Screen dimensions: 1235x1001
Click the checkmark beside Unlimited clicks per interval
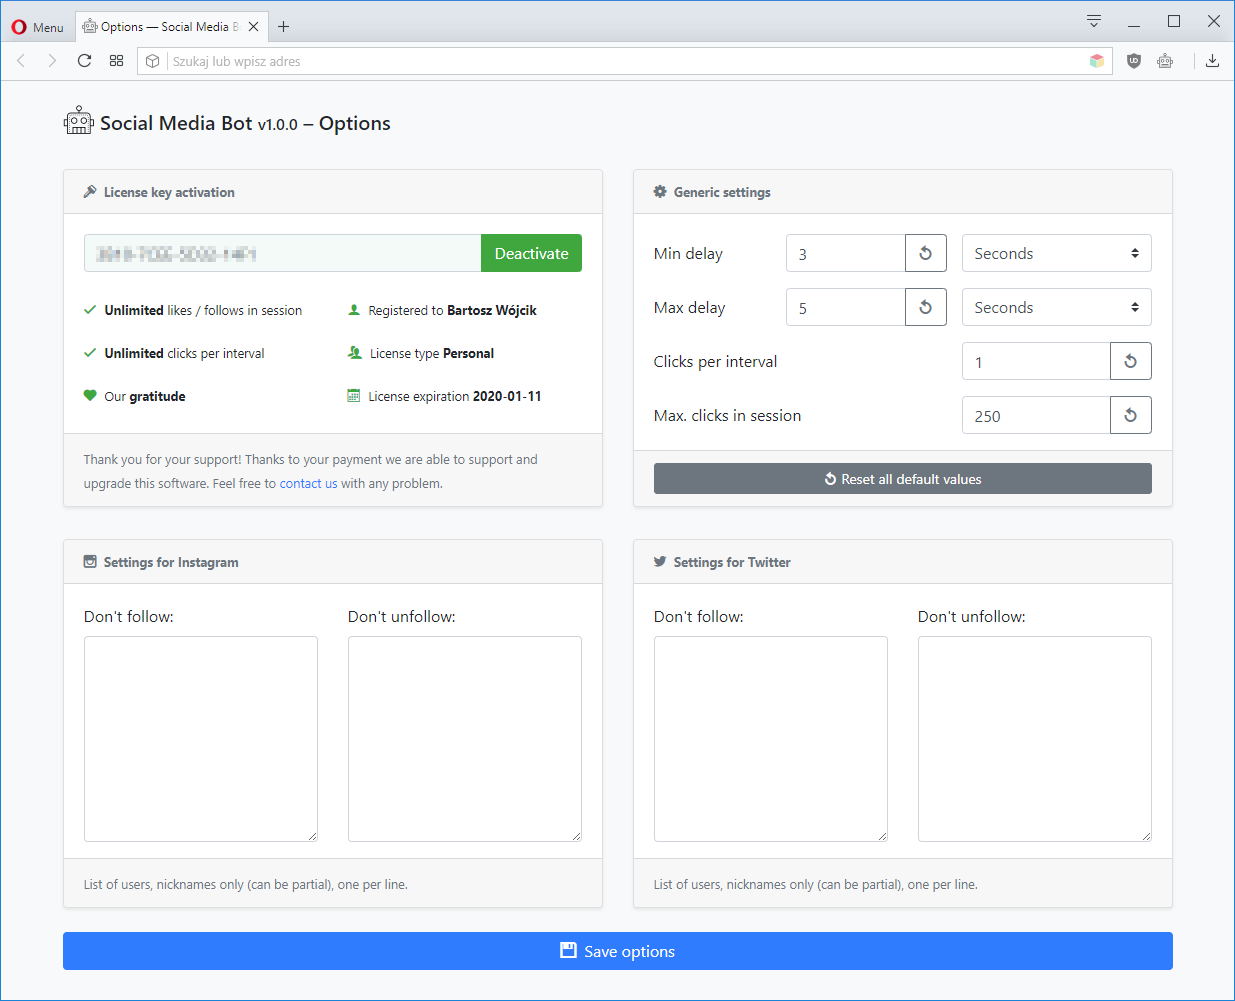click(x=90, y=353)
